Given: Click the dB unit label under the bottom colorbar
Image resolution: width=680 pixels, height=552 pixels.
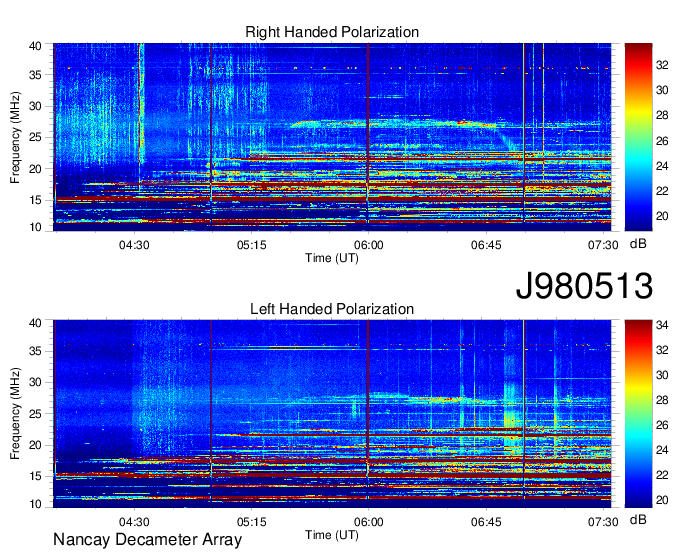Looking at the screenshot, I should pos(638,519).
